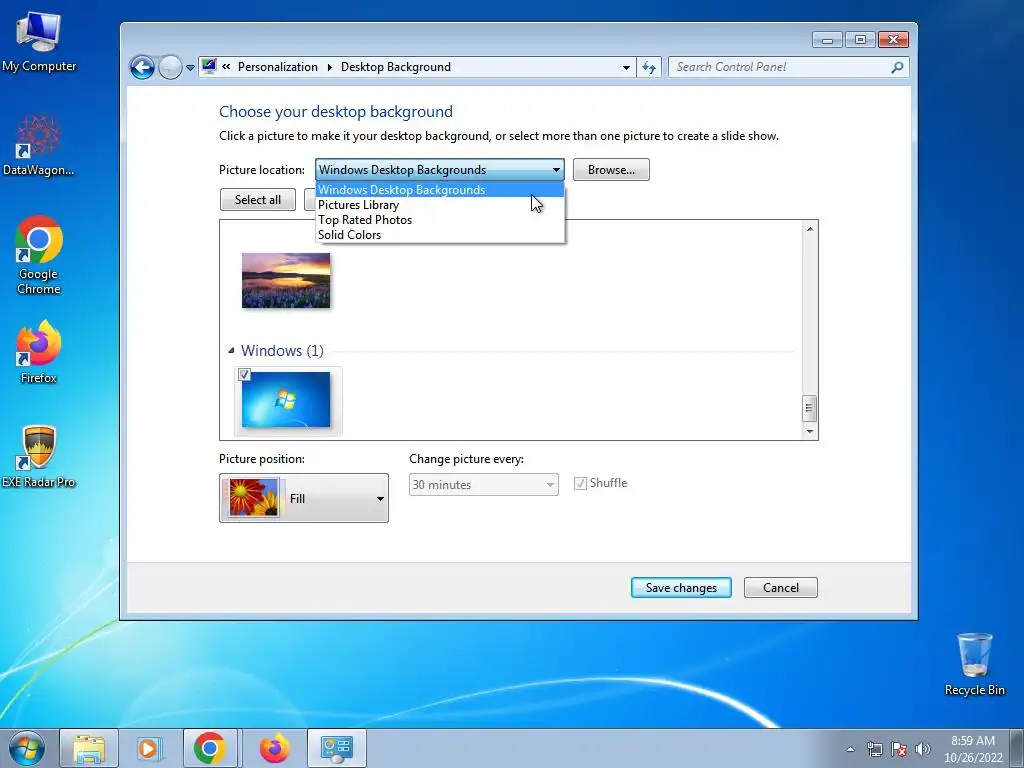The image size is (1024, 768).
Task: Select the Windows logo wallpaper thumbnail
Action: (x=286, y=400)
